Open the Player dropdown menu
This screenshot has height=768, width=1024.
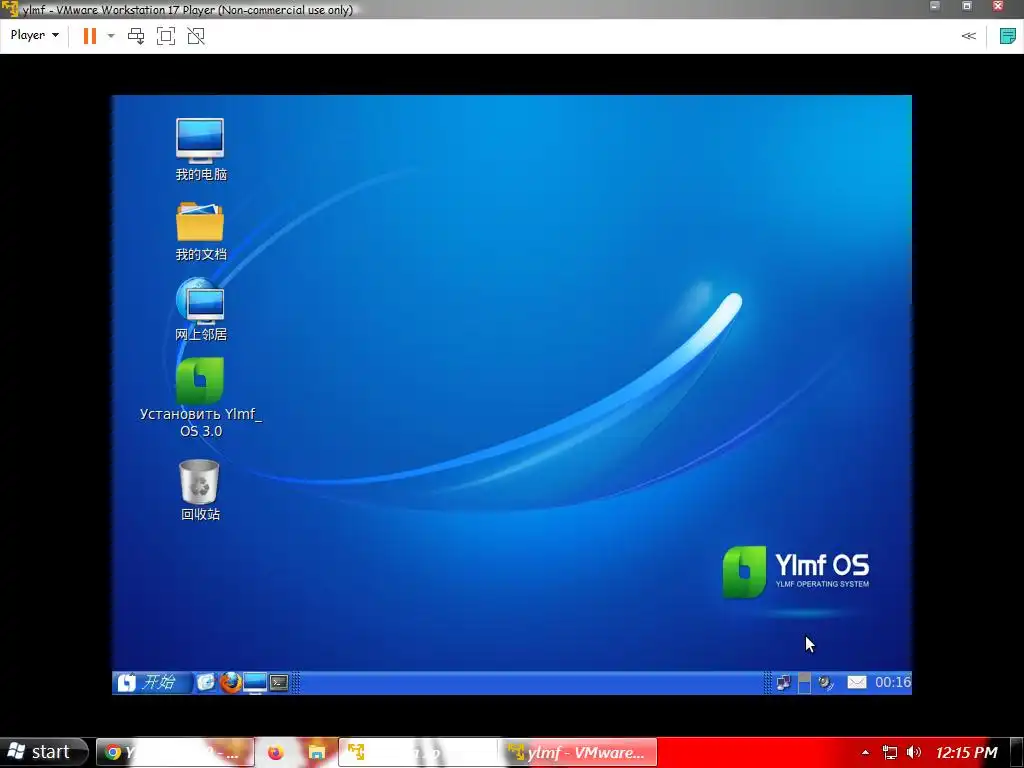[35, 35]
